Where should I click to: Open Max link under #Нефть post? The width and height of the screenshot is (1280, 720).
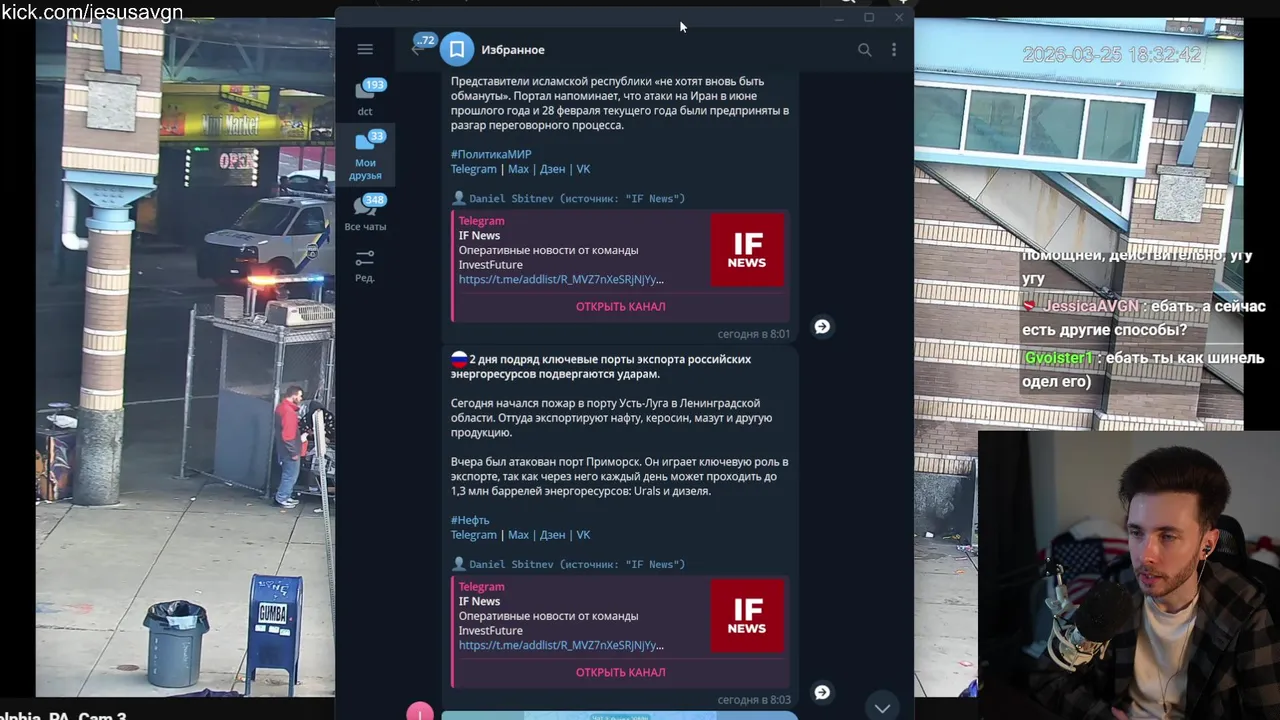[x=518, y=535]
